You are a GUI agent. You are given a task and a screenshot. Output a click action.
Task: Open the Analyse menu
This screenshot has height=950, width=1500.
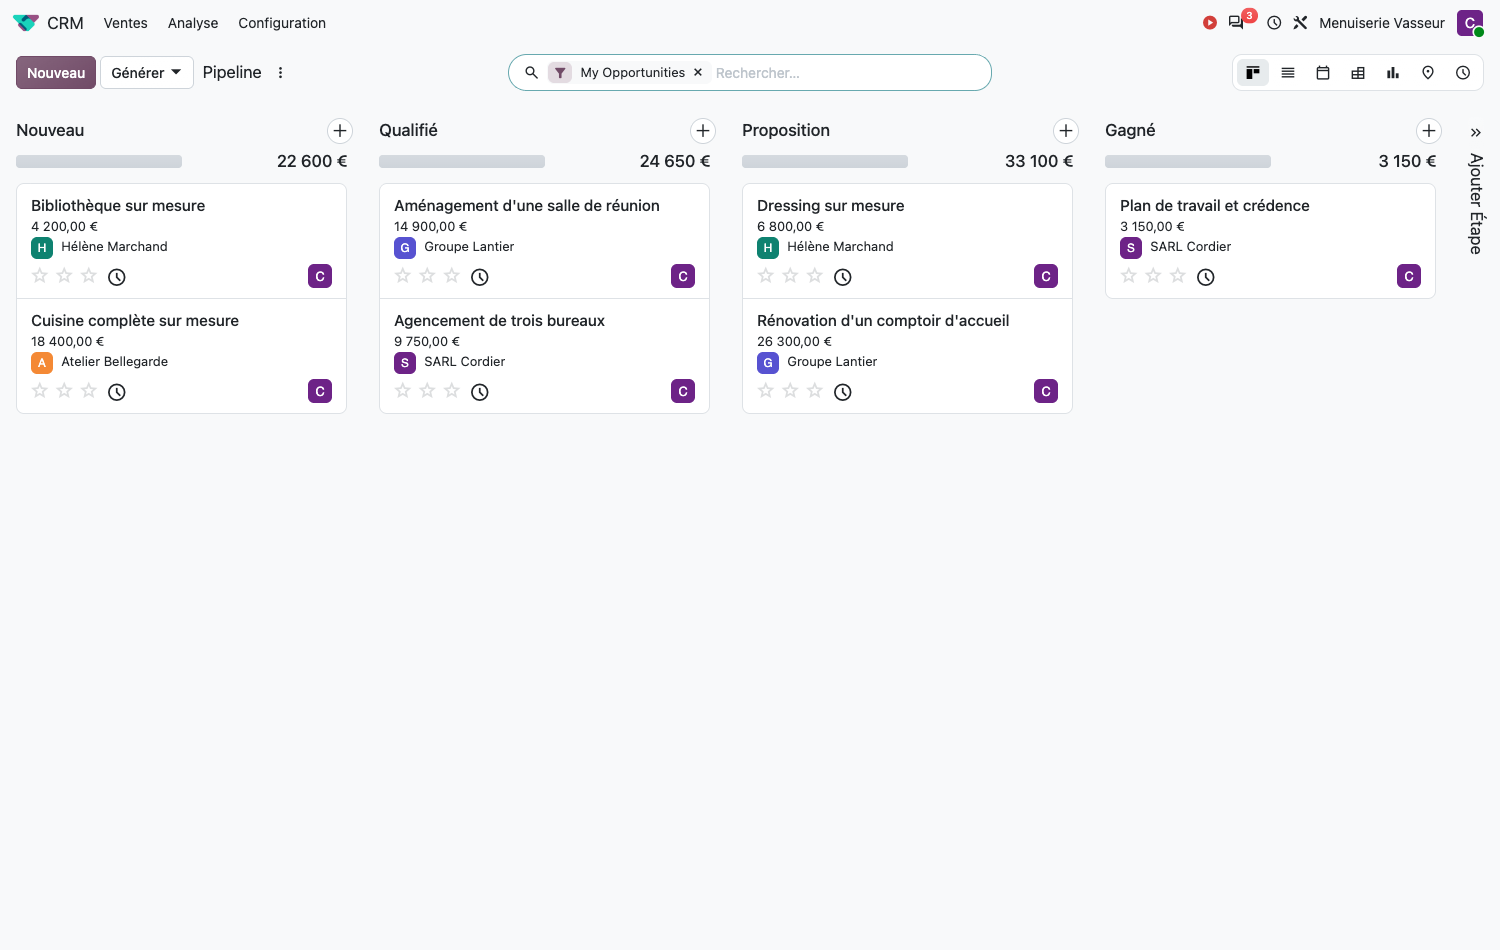pos(193,23)
